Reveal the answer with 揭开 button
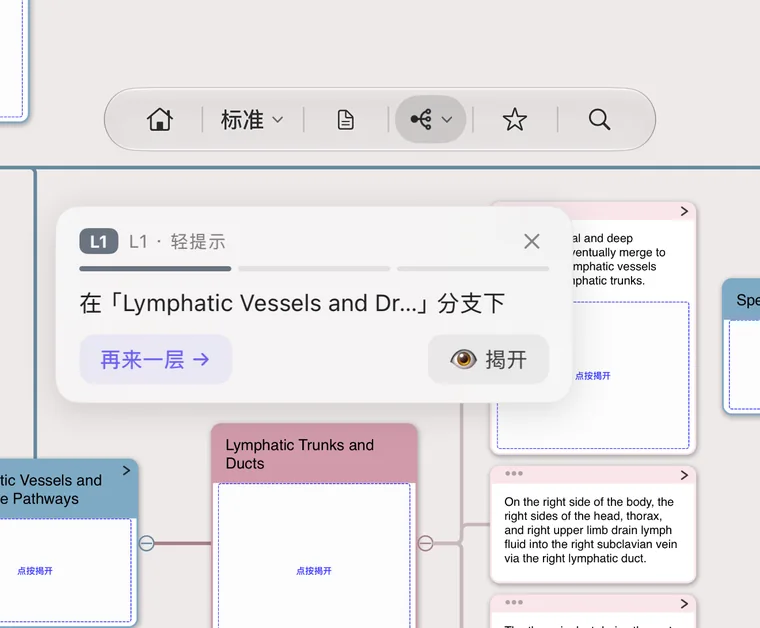 click(488, 360)
